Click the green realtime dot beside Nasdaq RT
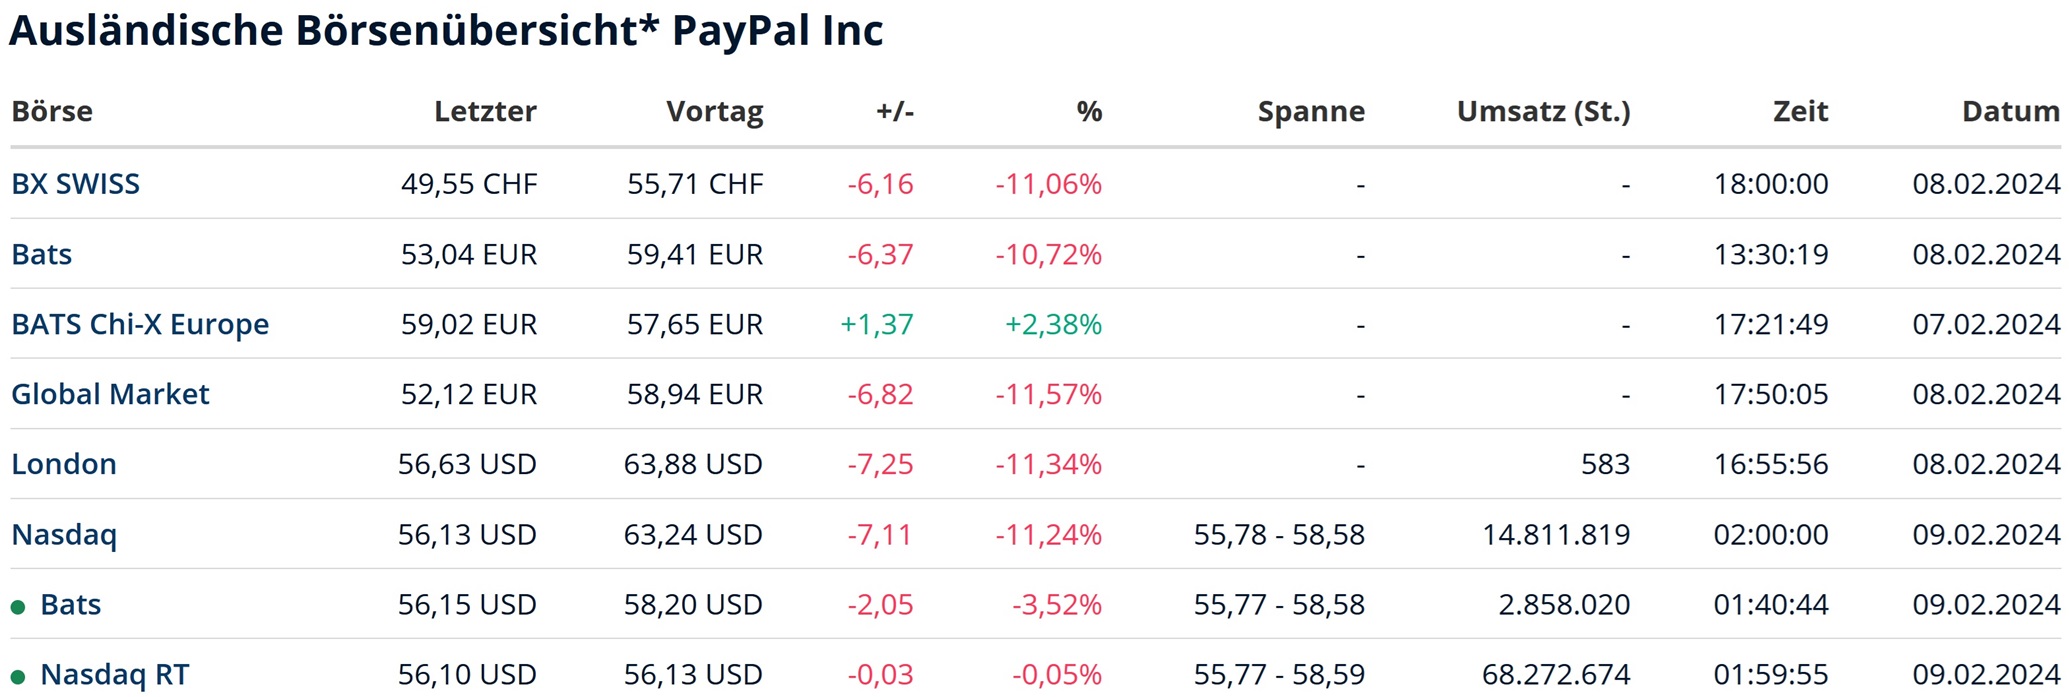 click(18, 677)
